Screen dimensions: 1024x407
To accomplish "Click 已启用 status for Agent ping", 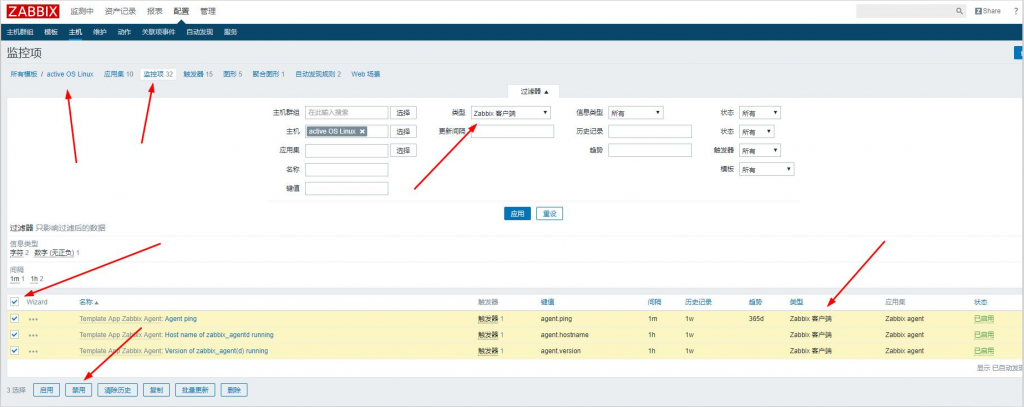I will click(984, 319).
